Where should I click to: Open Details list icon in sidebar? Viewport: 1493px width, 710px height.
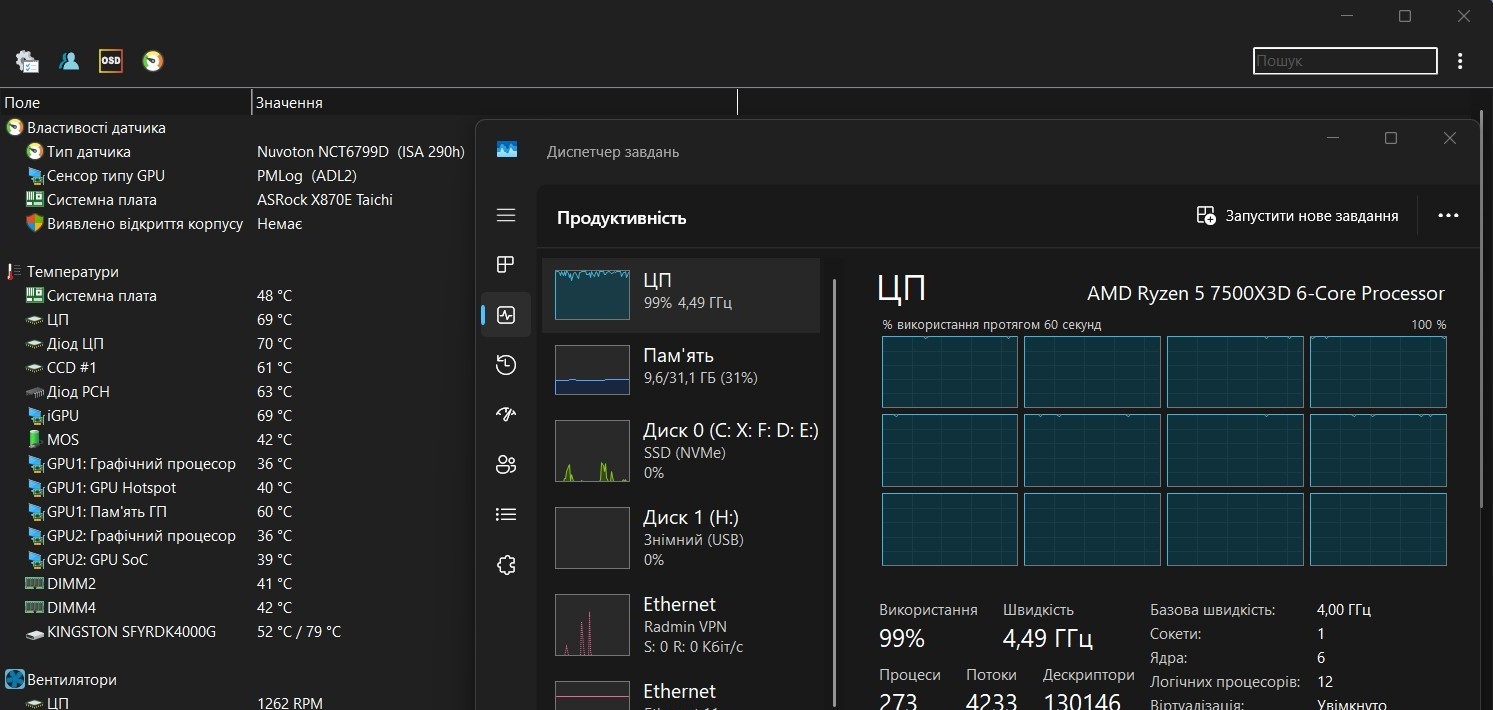point(506,515)
